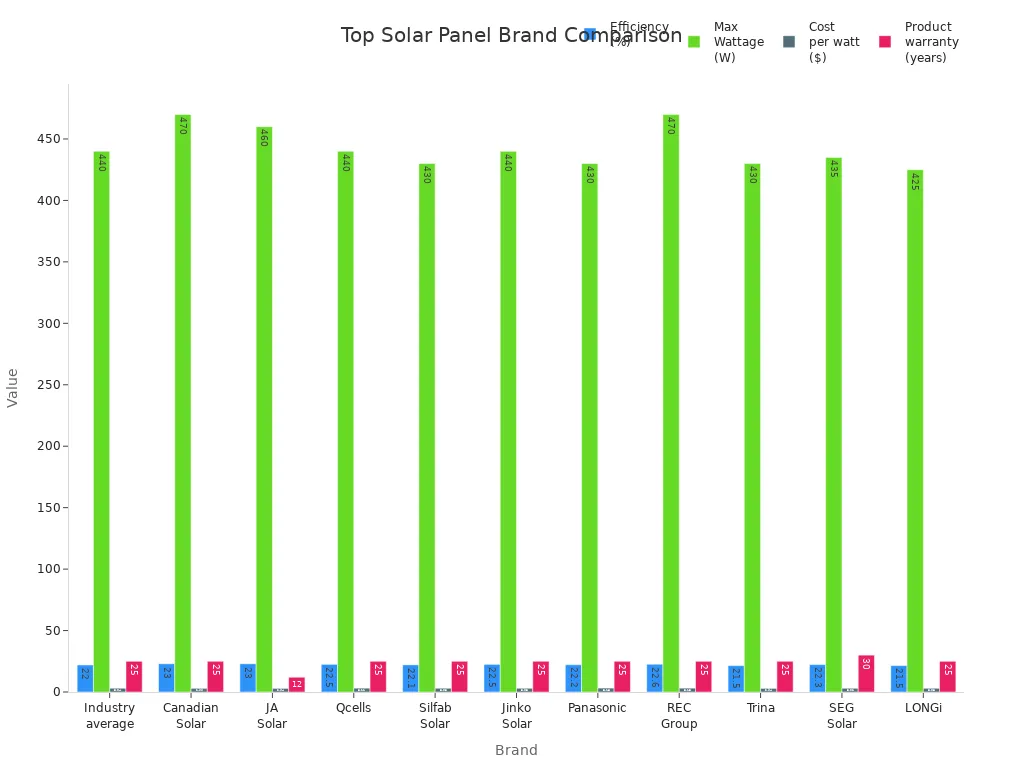
Task: Click the Trina brand axis label
Action: tap(760, 708)
